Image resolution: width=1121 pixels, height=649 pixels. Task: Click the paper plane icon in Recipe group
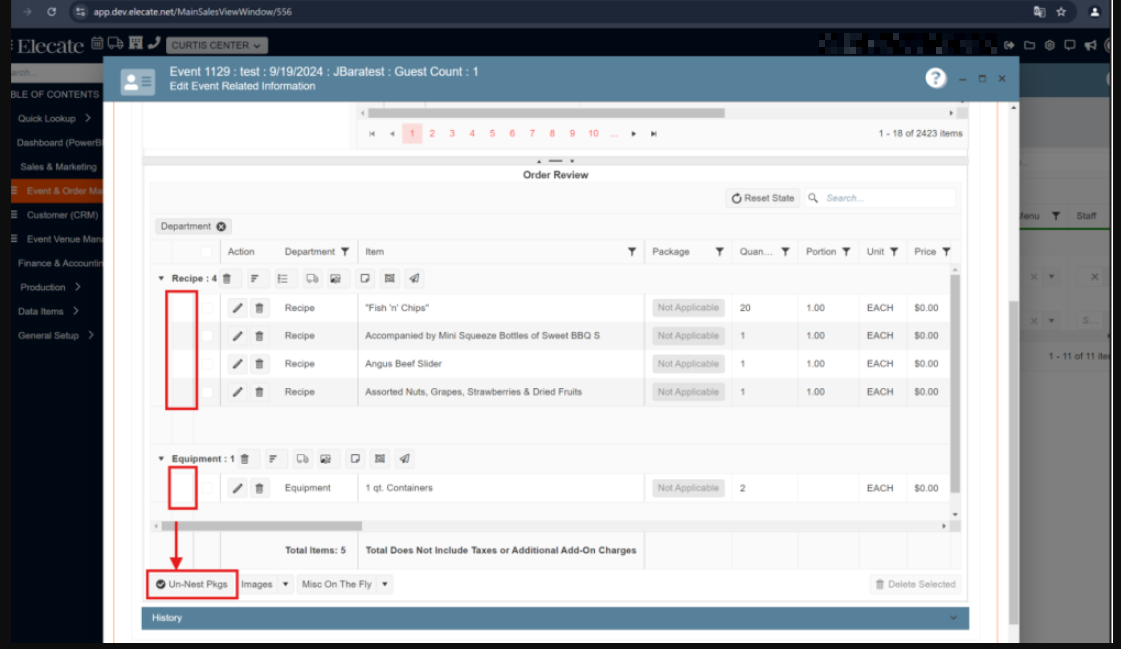(x=414, y=279)
